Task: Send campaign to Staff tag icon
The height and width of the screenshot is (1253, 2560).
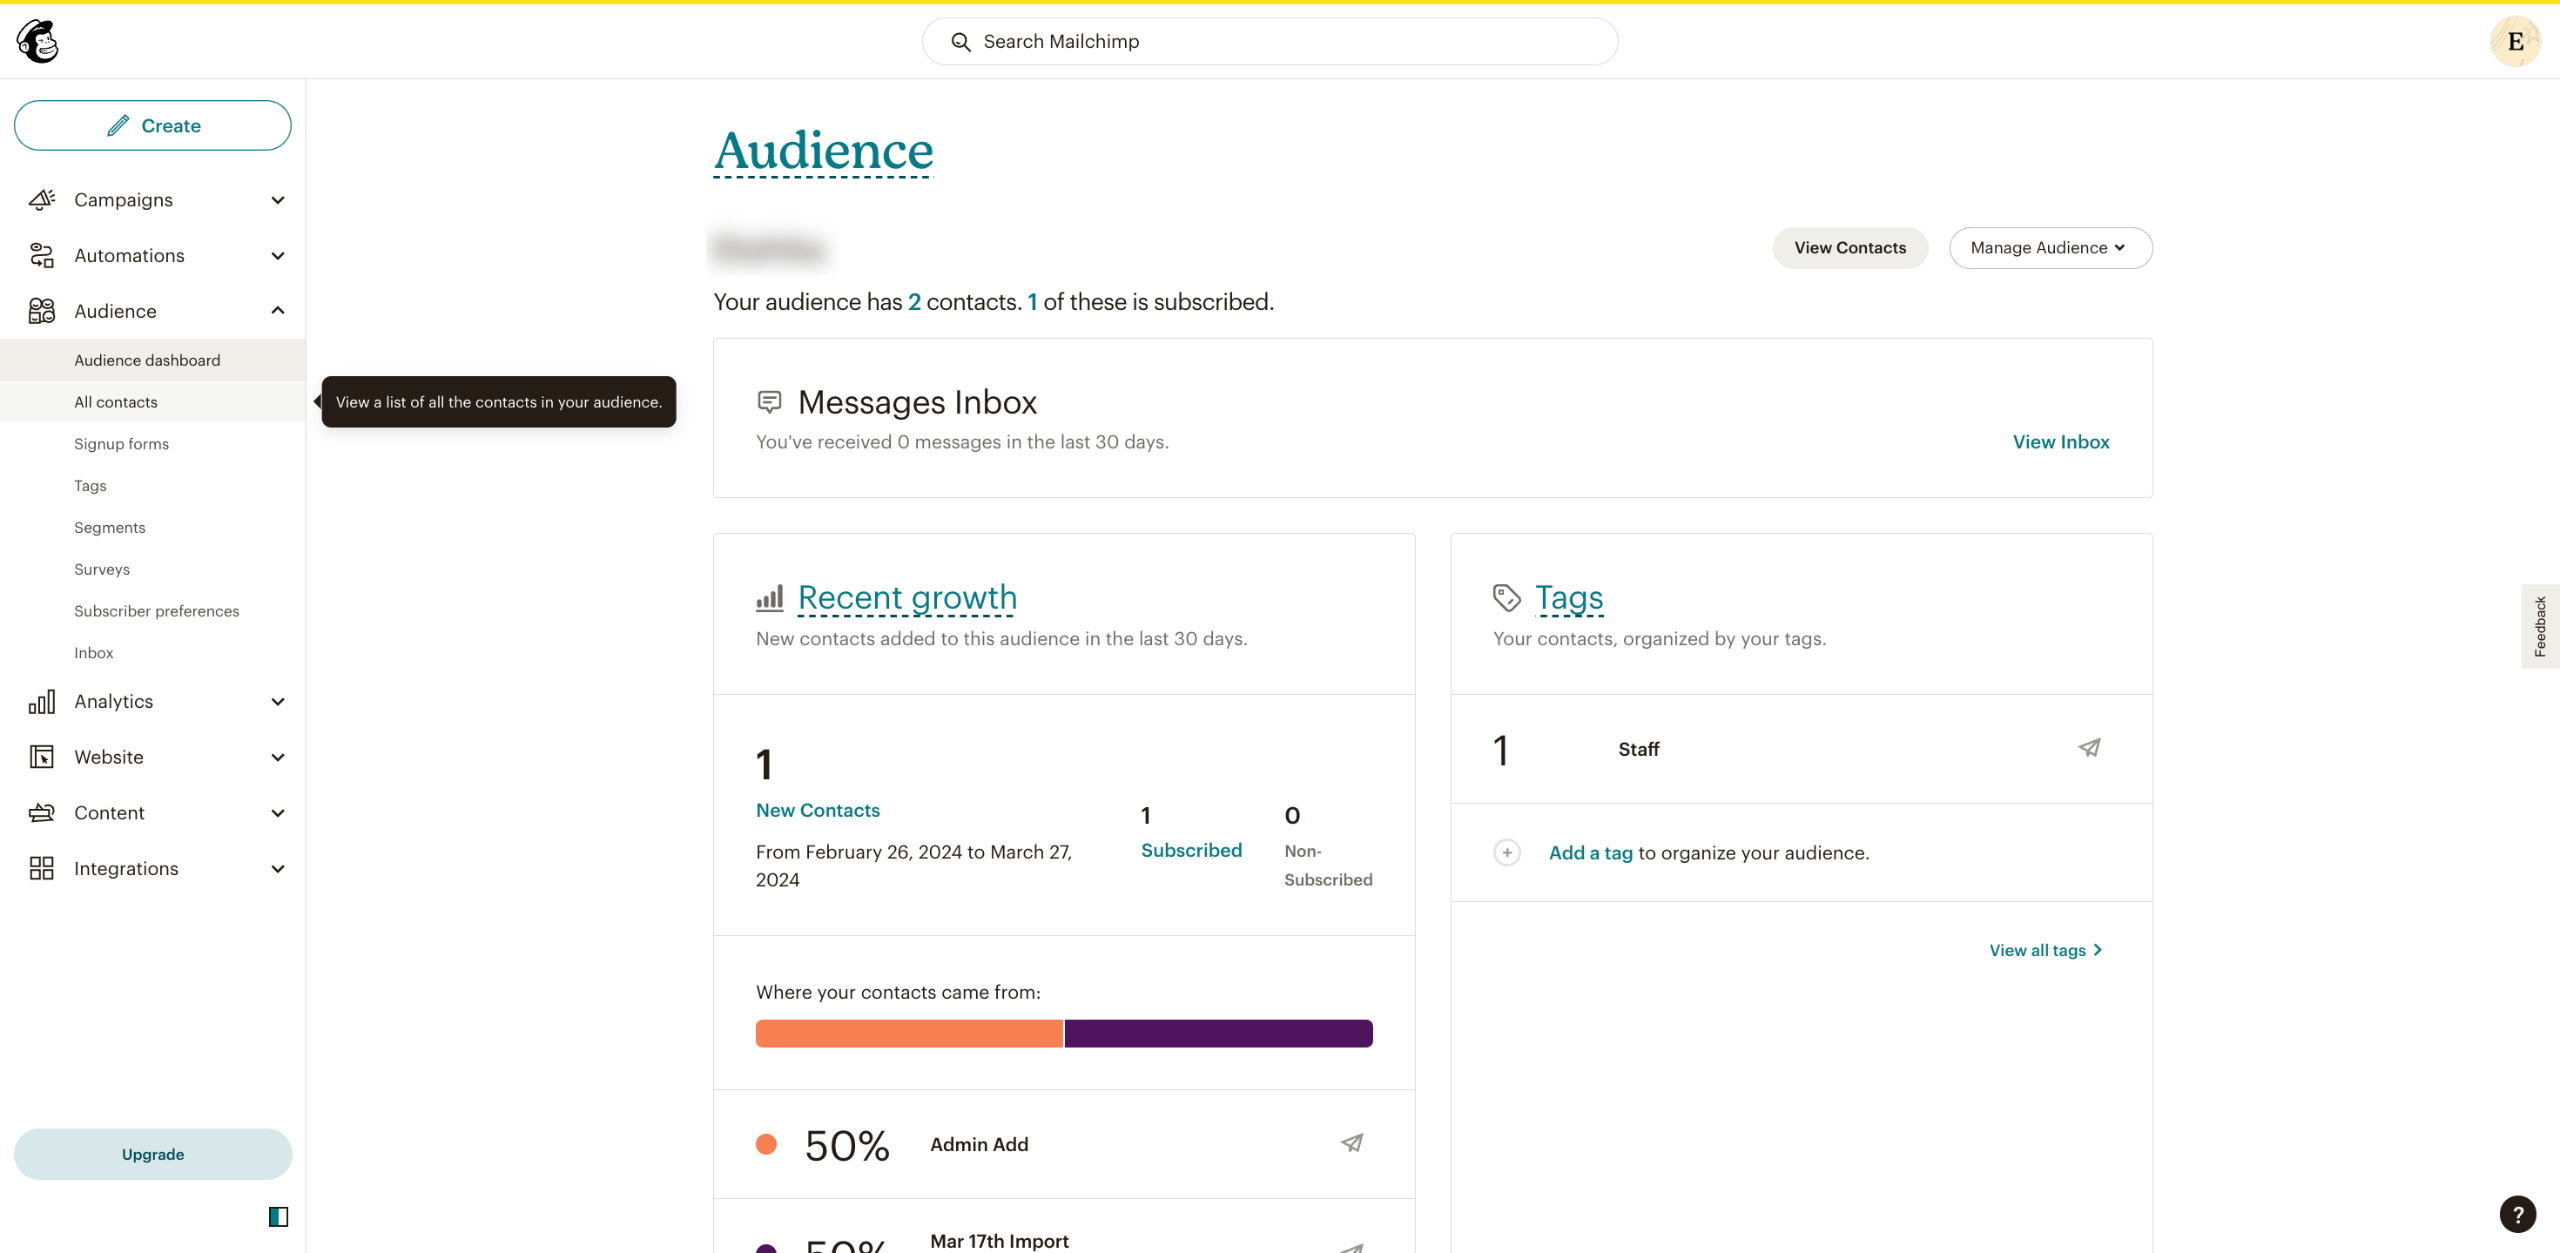Action: (x=2089, y=748)
